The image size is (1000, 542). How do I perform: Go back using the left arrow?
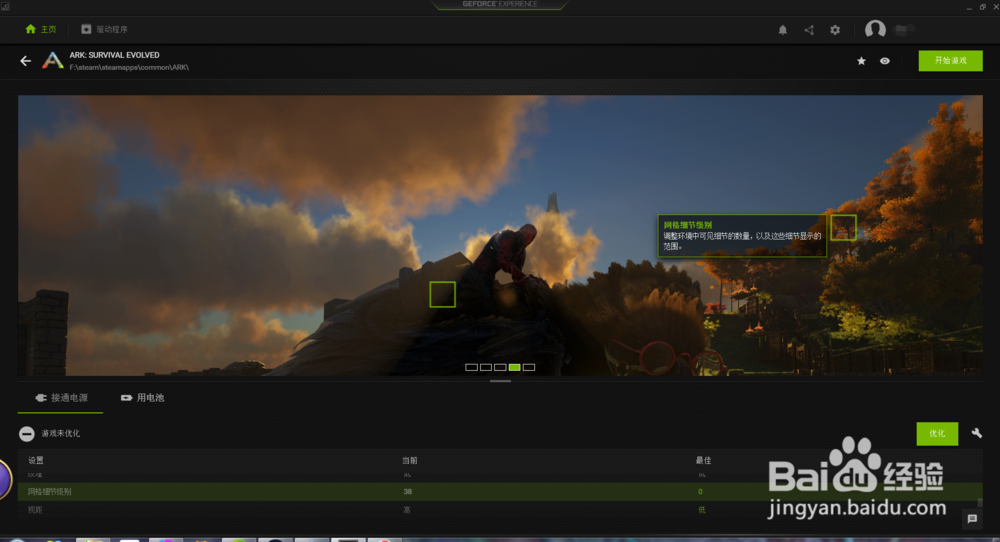tap(26, 61)
